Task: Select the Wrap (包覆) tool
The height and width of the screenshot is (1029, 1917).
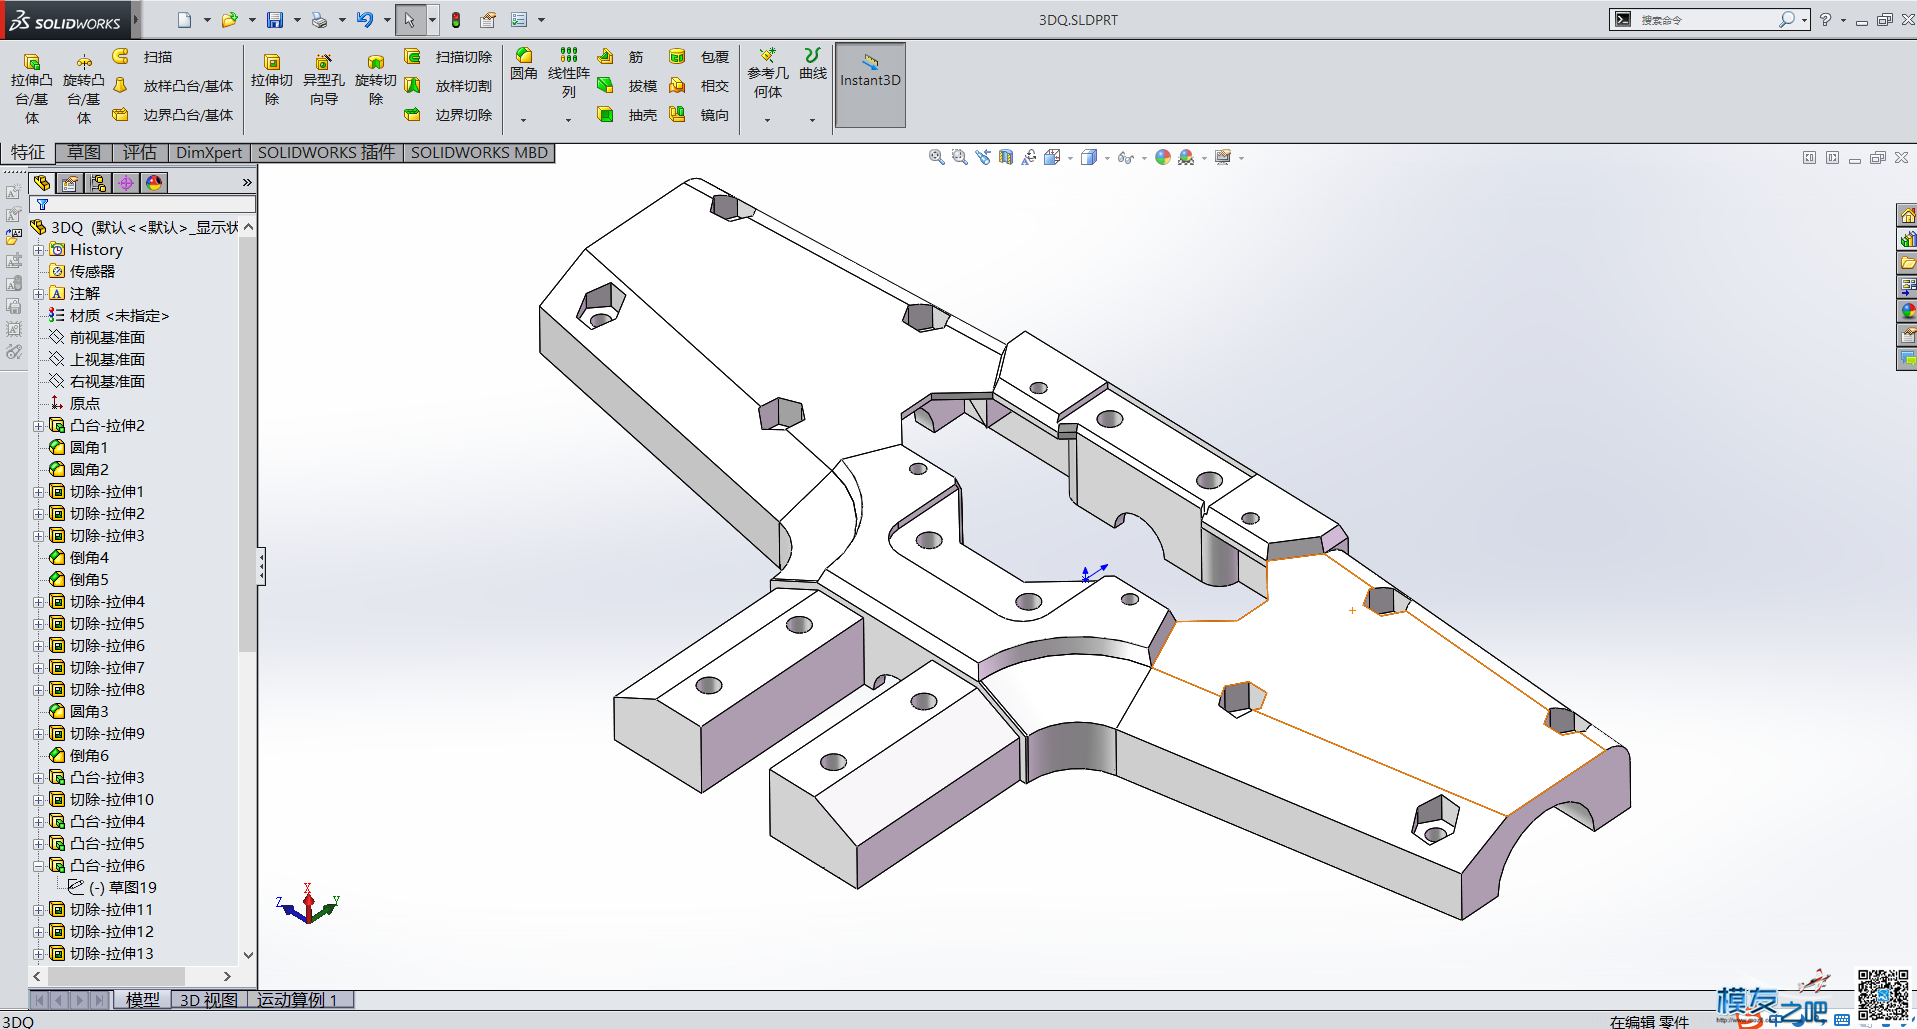Action: (x=699, y=57)
